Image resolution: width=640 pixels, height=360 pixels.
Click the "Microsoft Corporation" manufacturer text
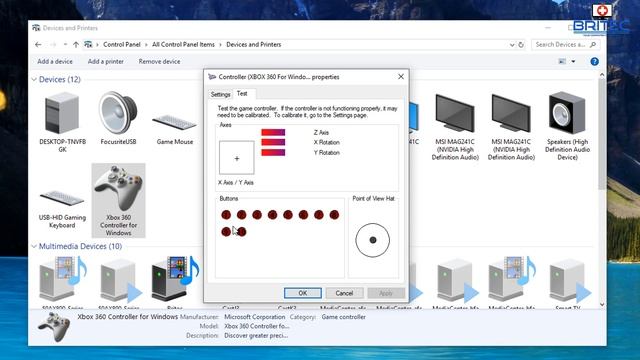tap(255, 317)
